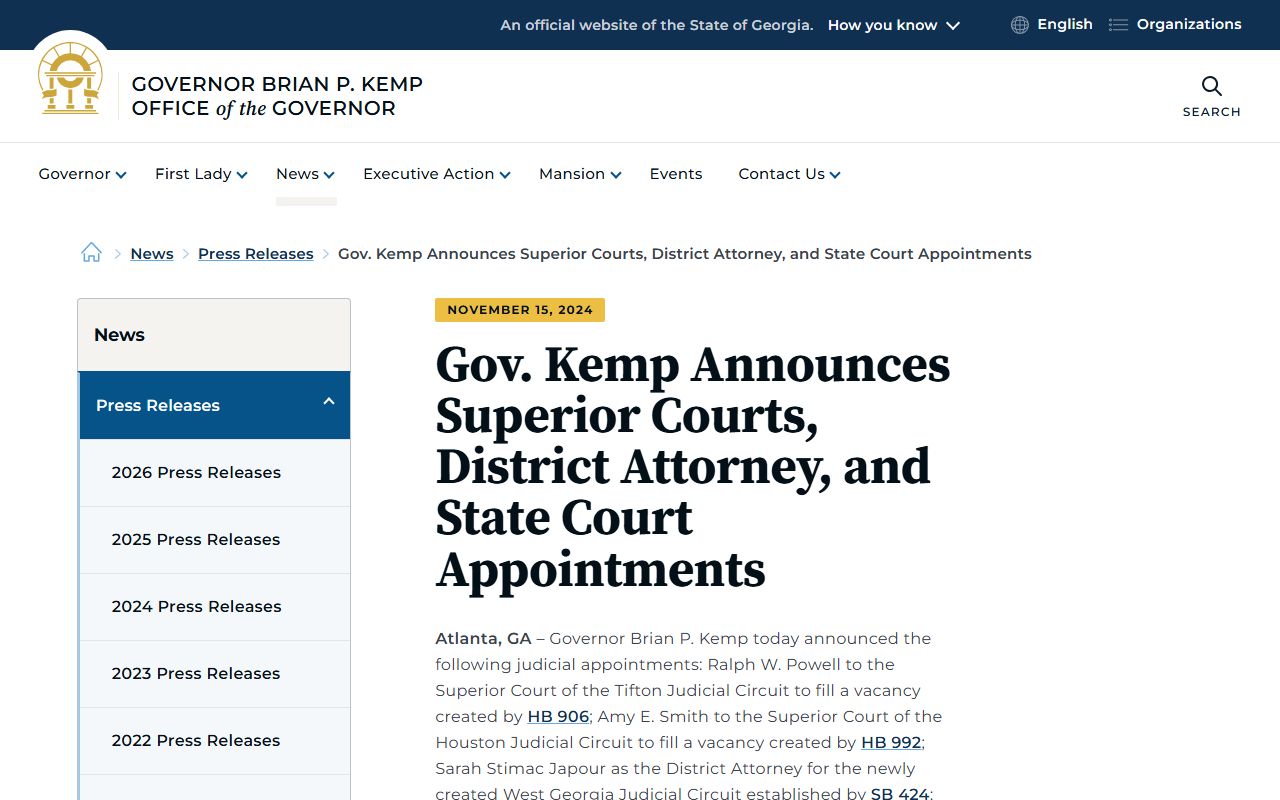Open the search magnifier icon
The width and height of the screenshot is (1280, 800).
(1211, 86)
